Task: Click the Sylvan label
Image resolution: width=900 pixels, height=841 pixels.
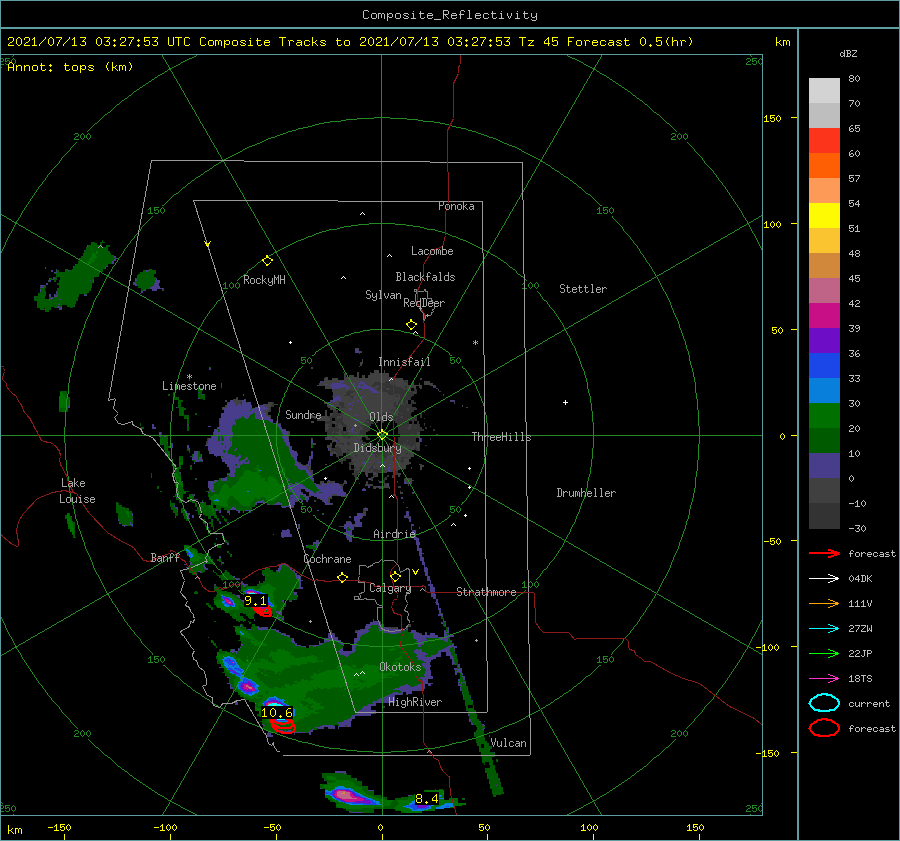Action: click(383, 295)
